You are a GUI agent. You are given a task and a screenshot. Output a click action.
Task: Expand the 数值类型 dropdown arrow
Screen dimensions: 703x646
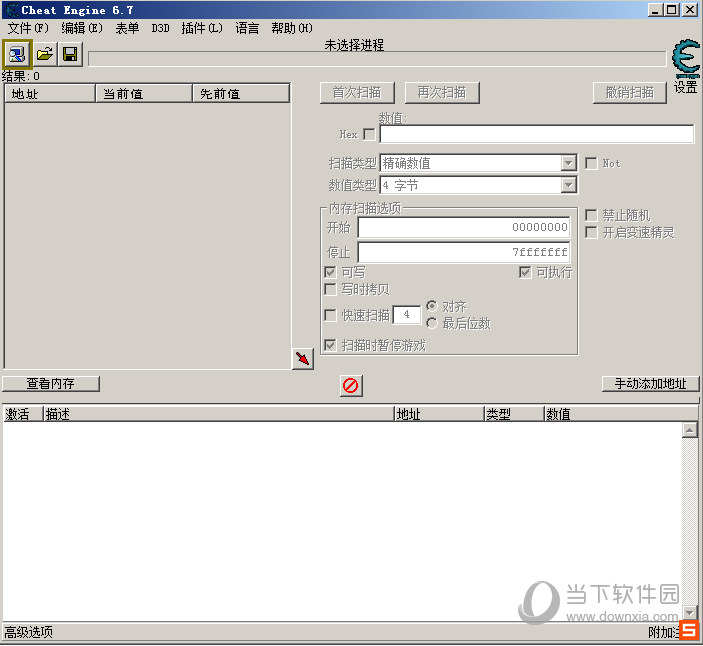click(x=568, y=185)
